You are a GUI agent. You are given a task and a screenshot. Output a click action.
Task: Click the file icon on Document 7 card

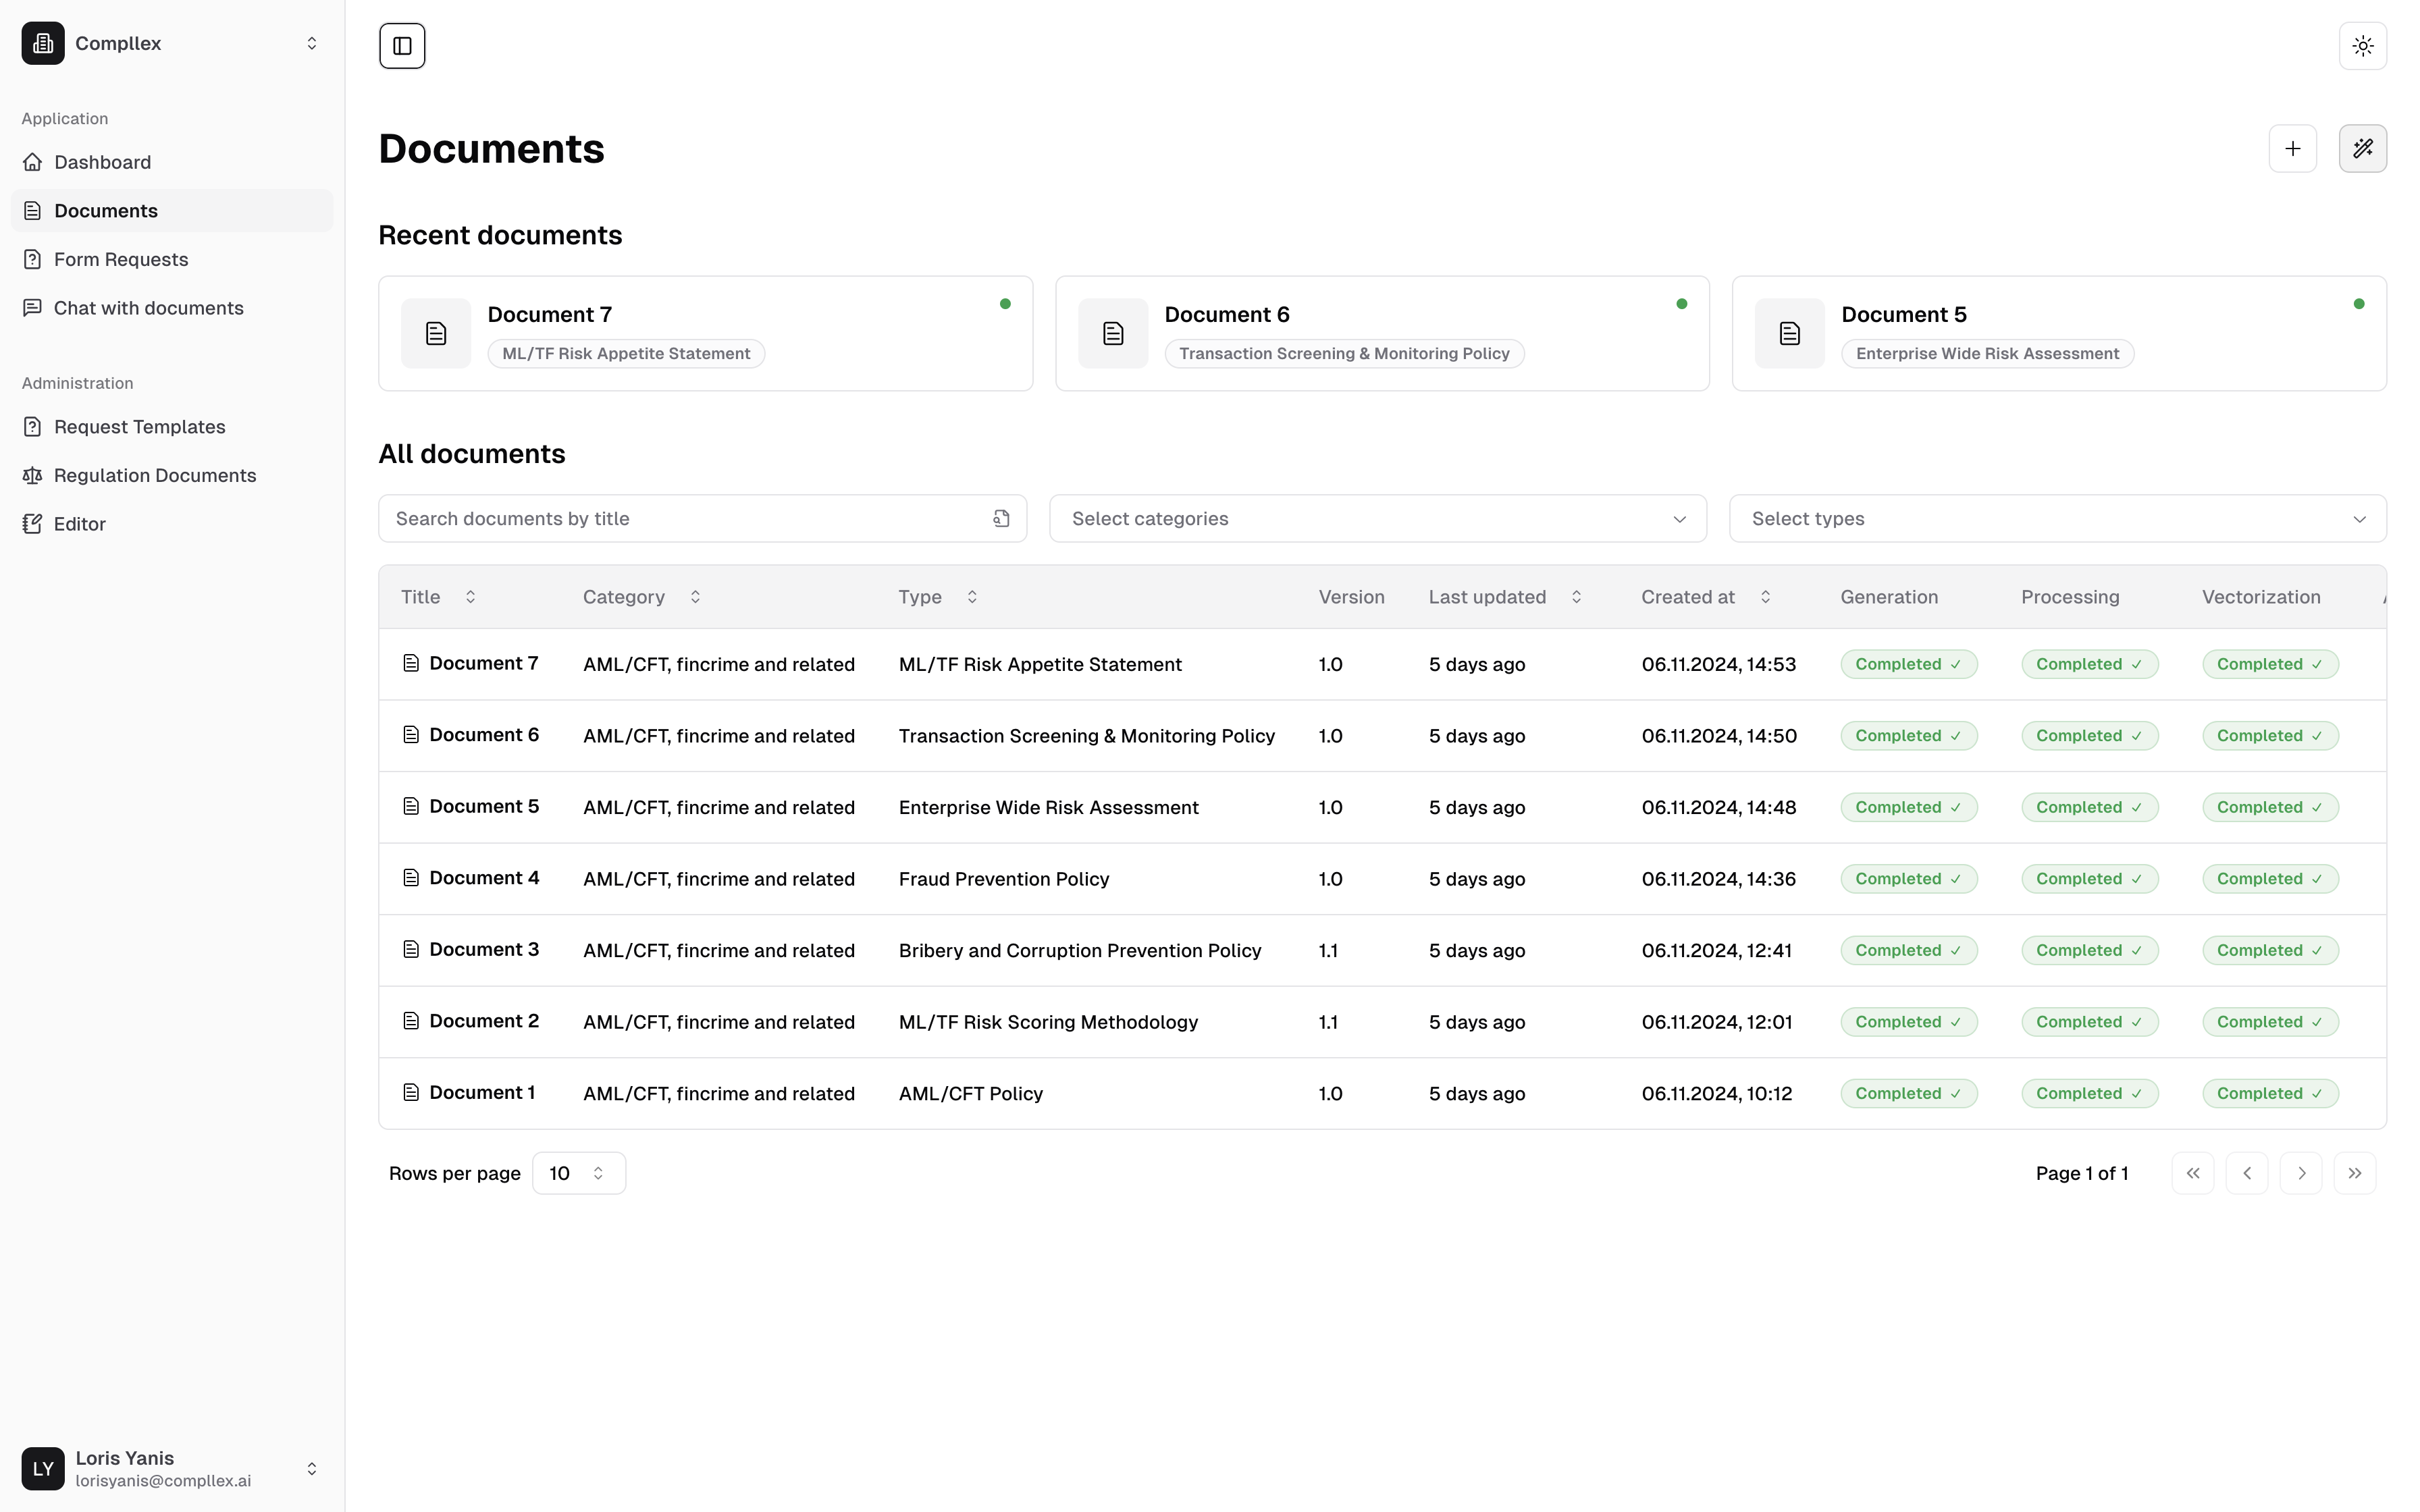pos(436,333)
